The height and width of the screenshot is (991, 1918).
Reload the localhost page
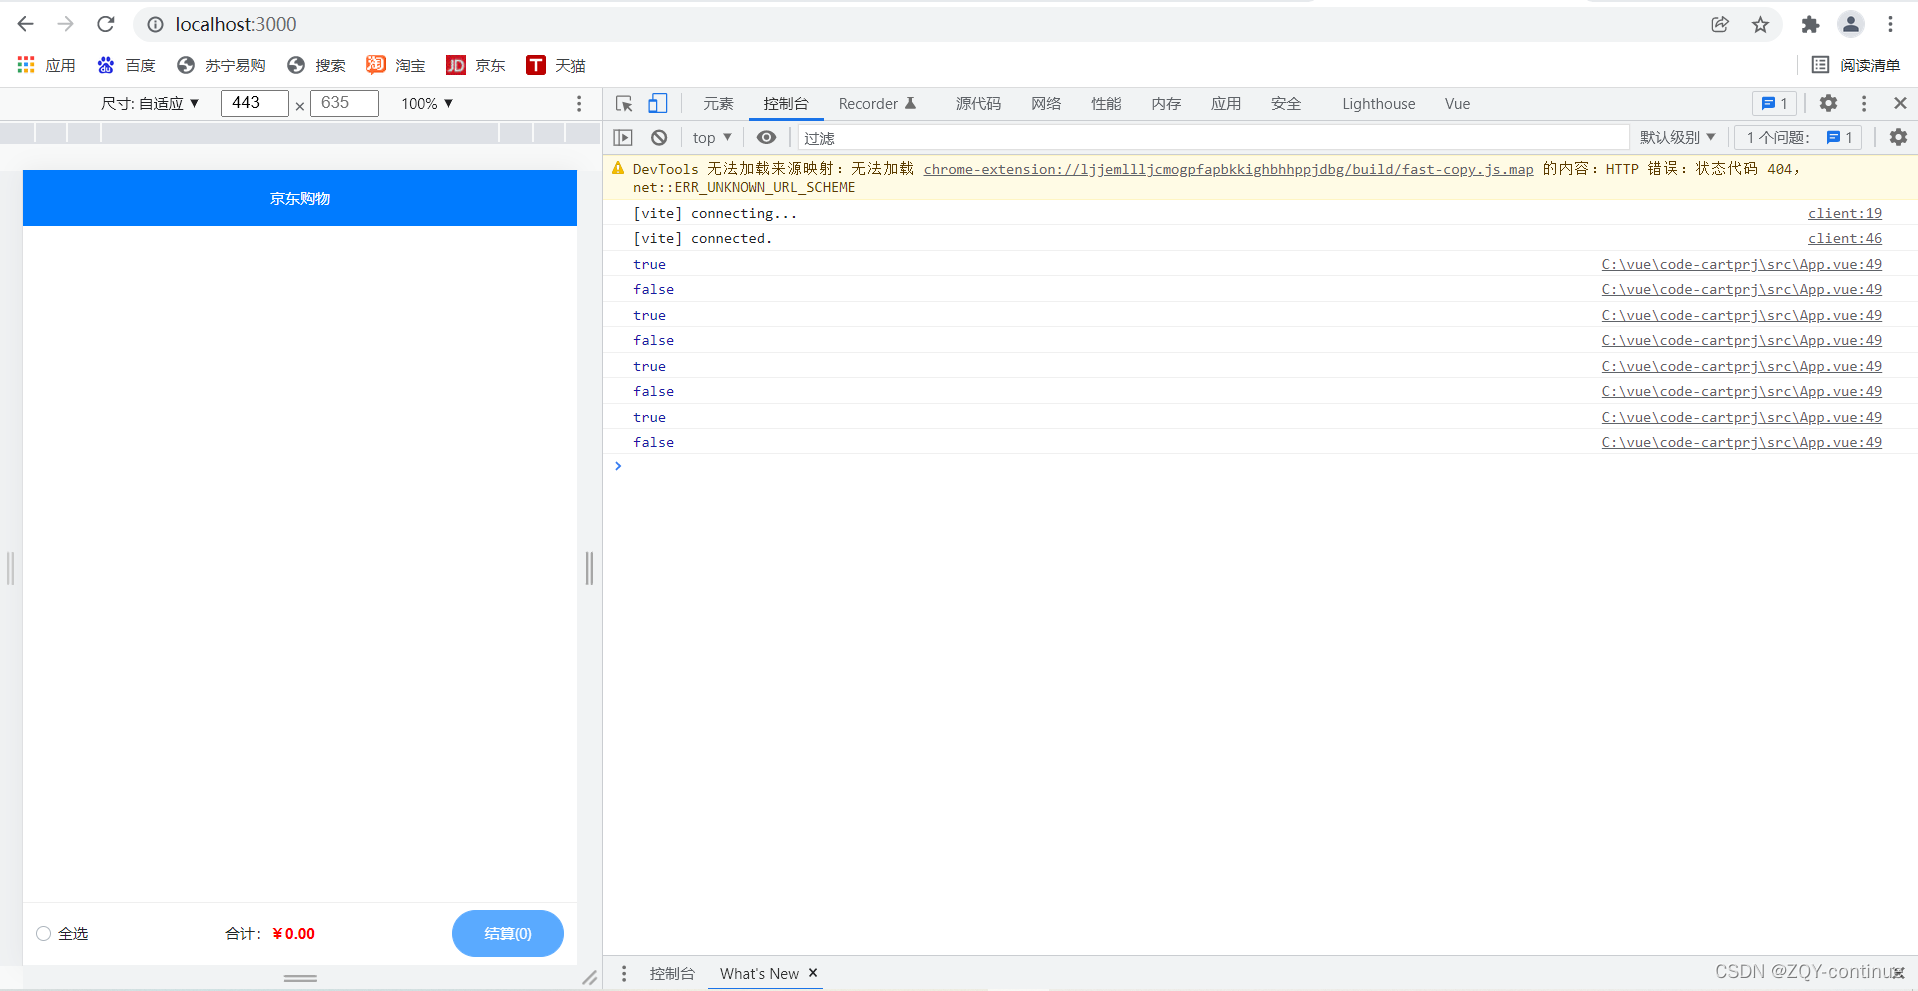coord(106,24)
